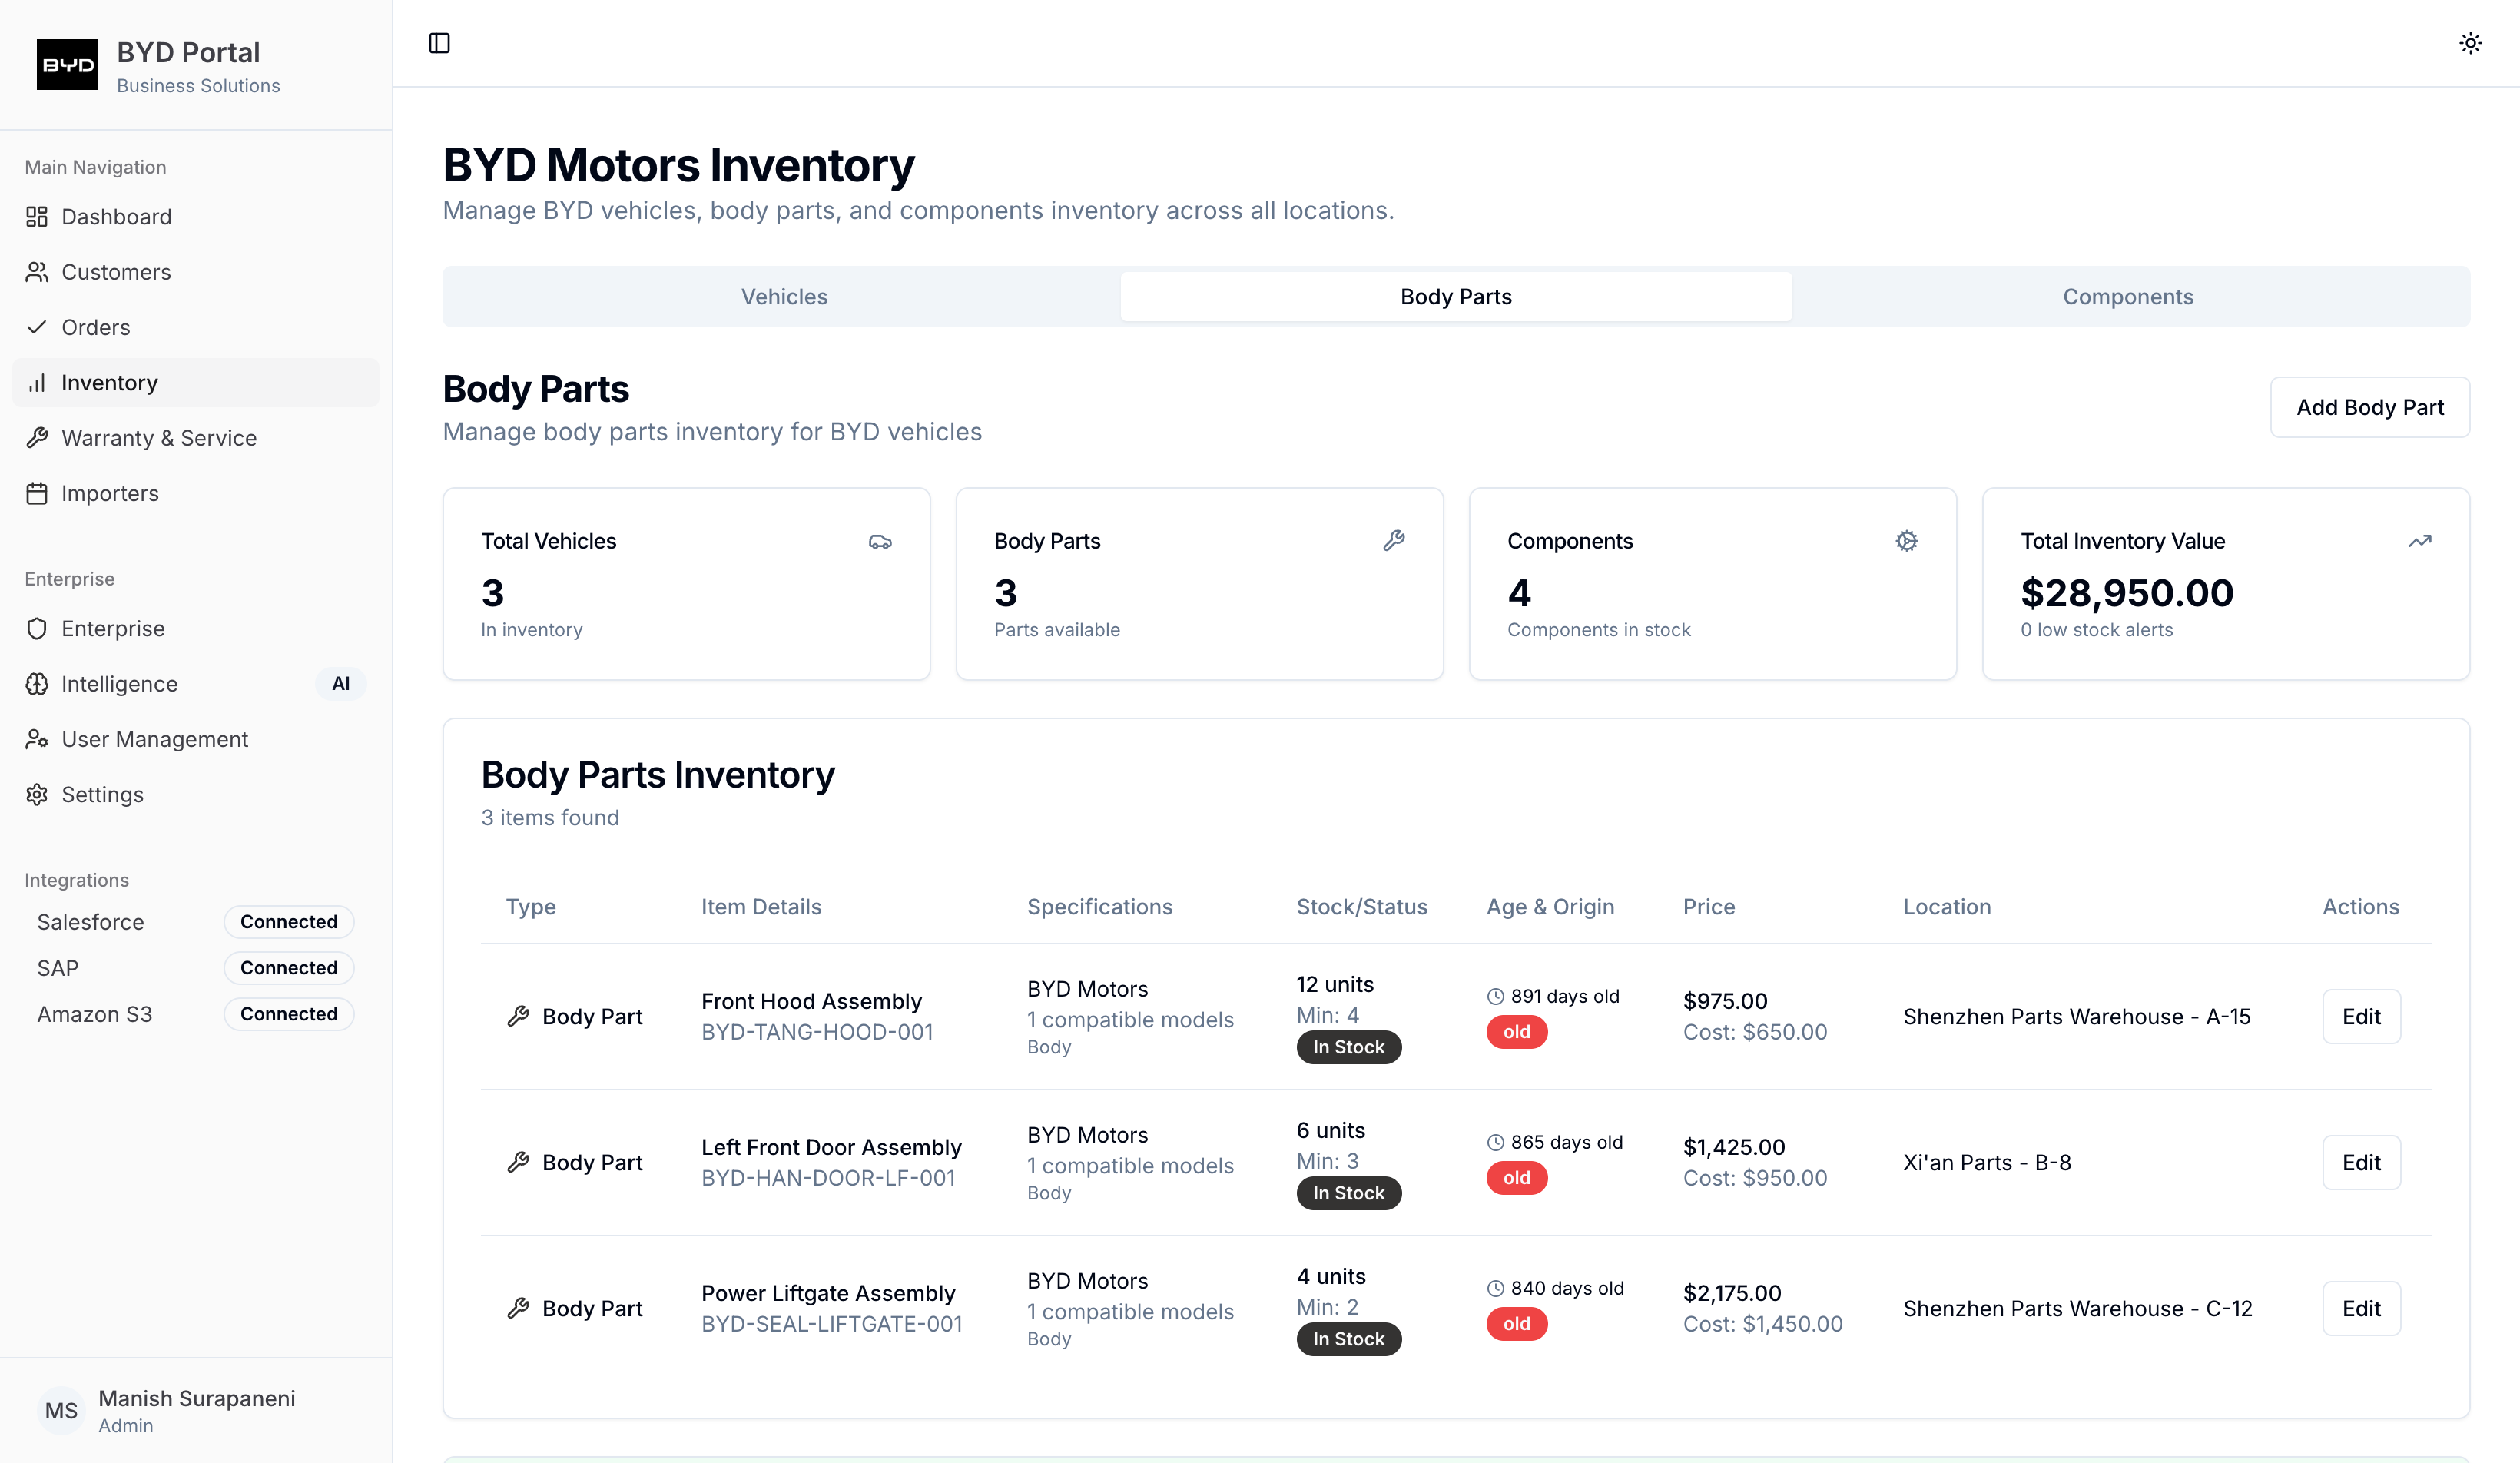Click clock icon beside 891 days old
The height and width of the screenshot is (1463, 2520).
(1496, 996)
